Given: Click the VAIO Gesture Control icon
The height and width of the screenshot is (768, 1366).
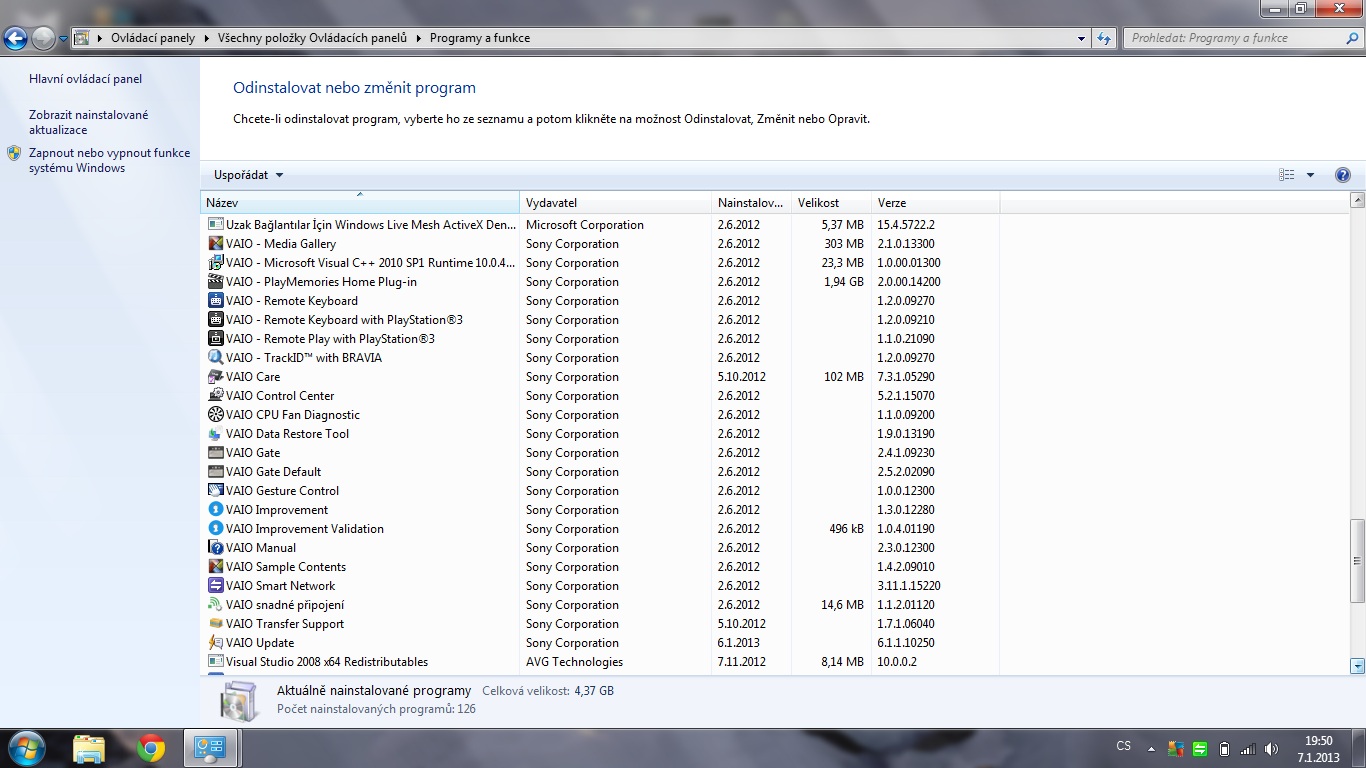Looking at the screenshot, I should tap(215, 491).
